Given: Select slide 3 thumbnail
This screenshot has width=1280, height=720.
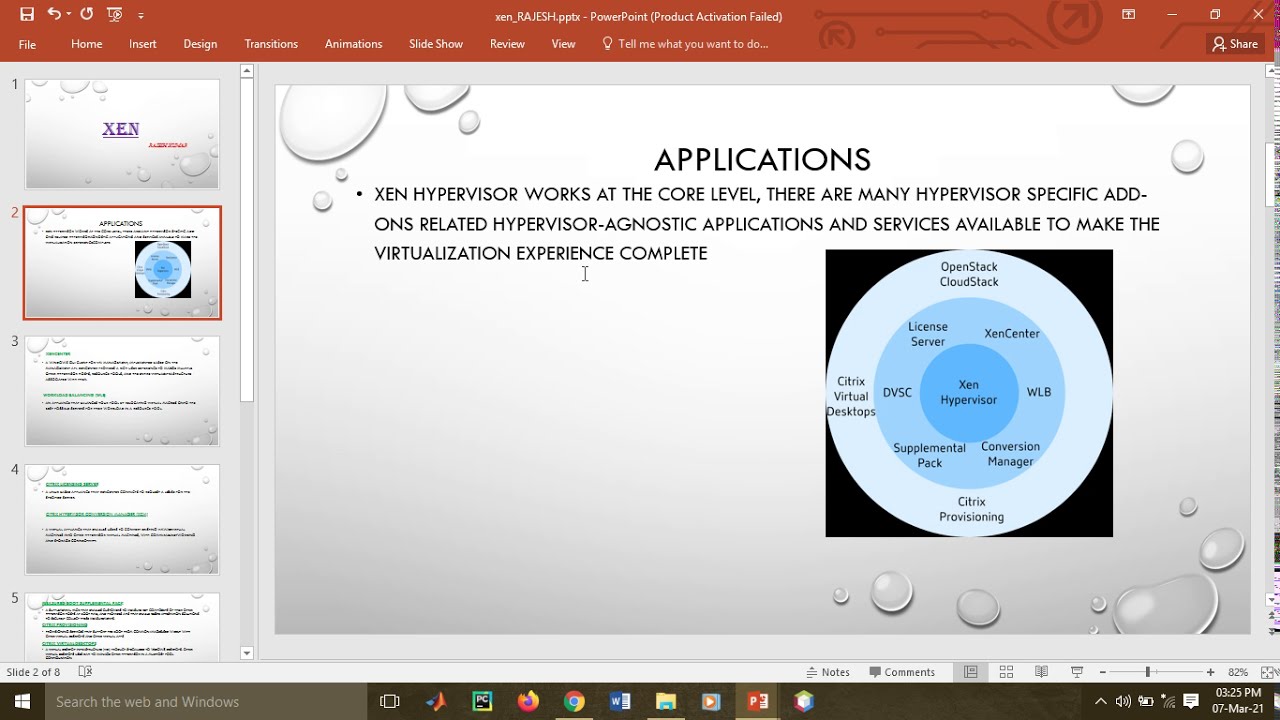Looking at the screenshot, I should pos(122,391).
